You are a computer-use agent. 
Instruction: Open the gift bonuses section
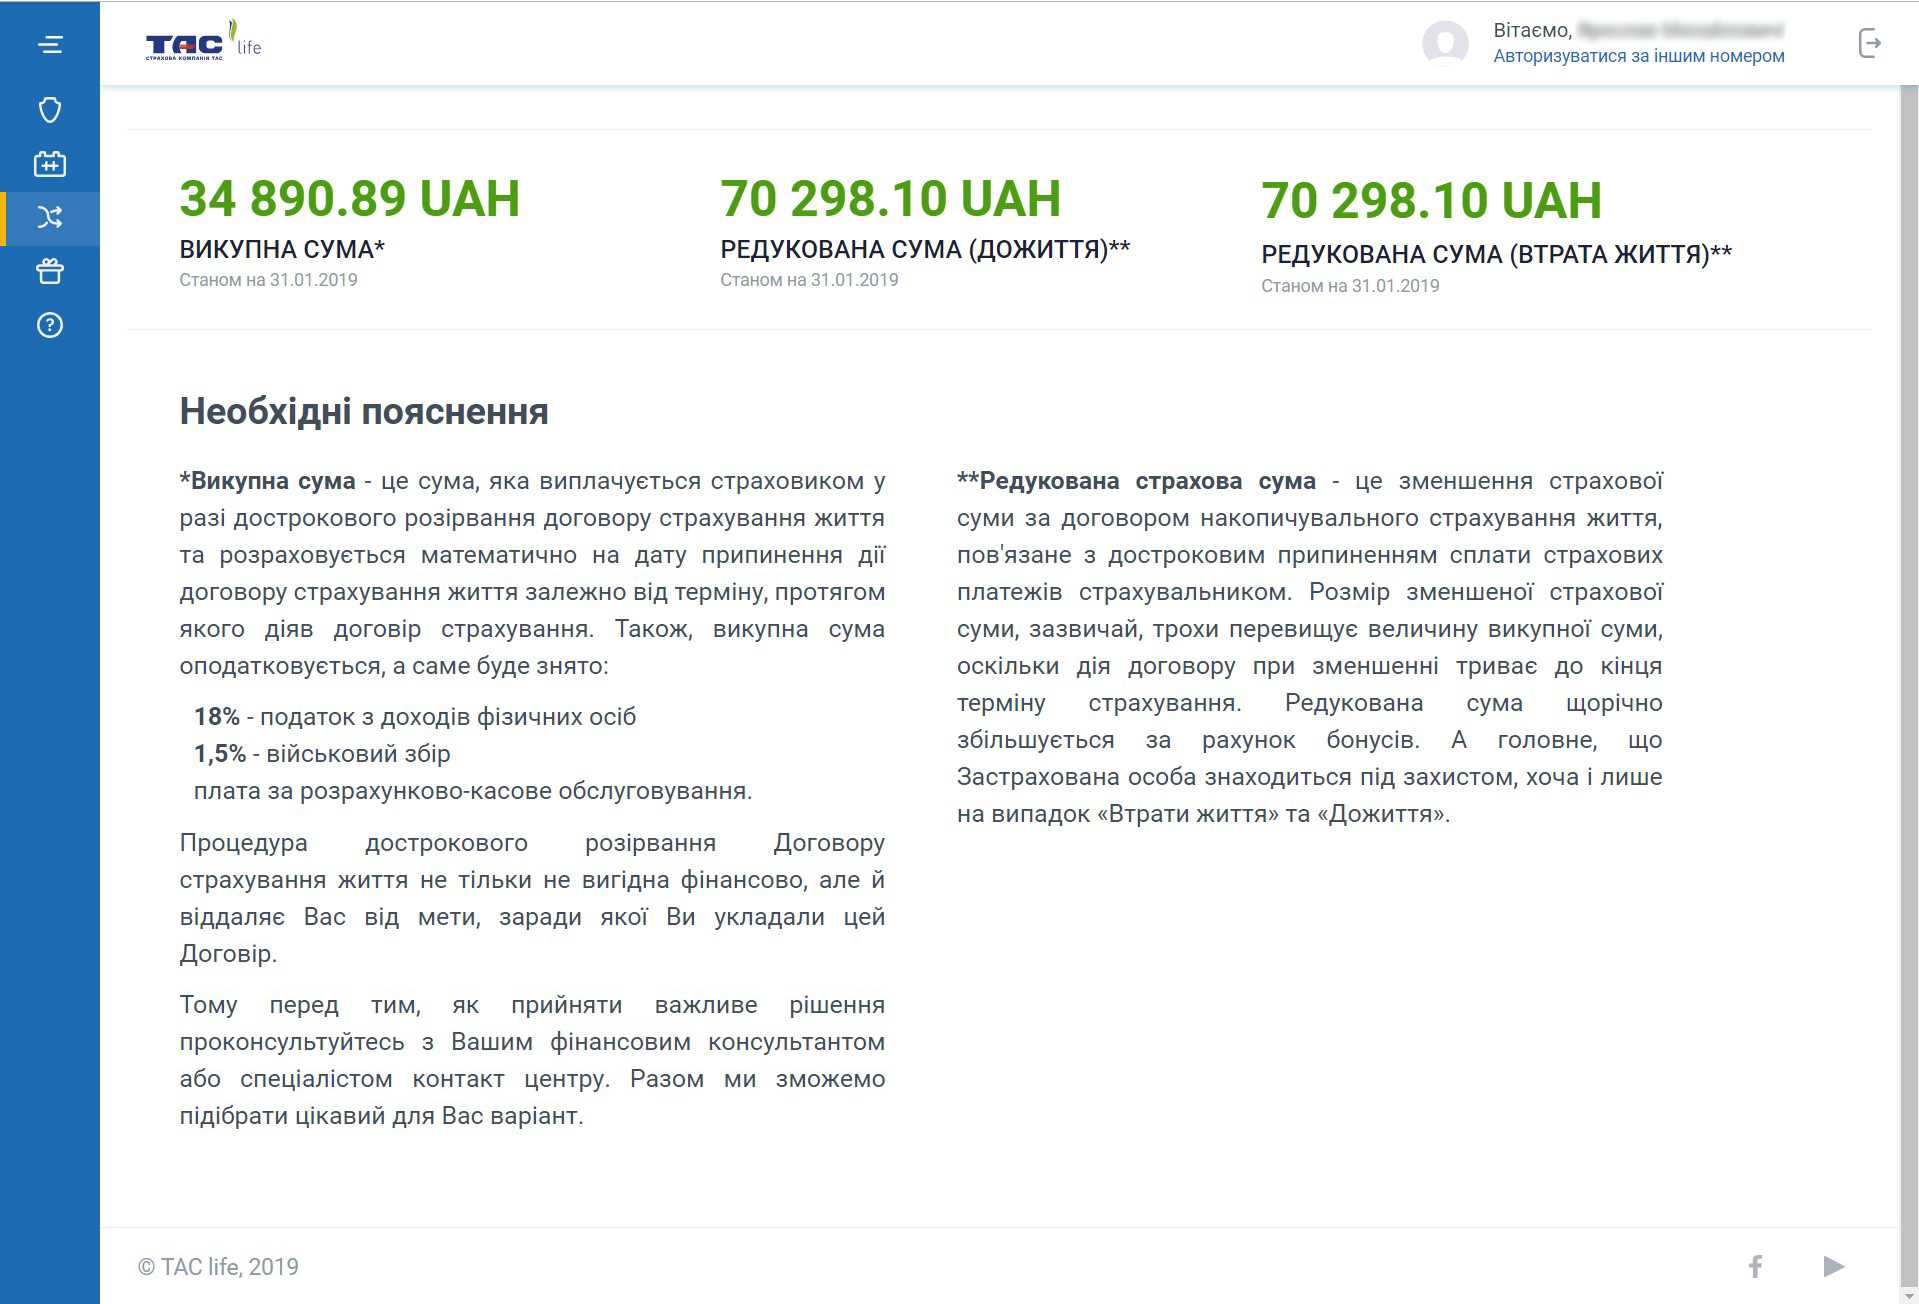pyautogui.click(x=49, y=271)
